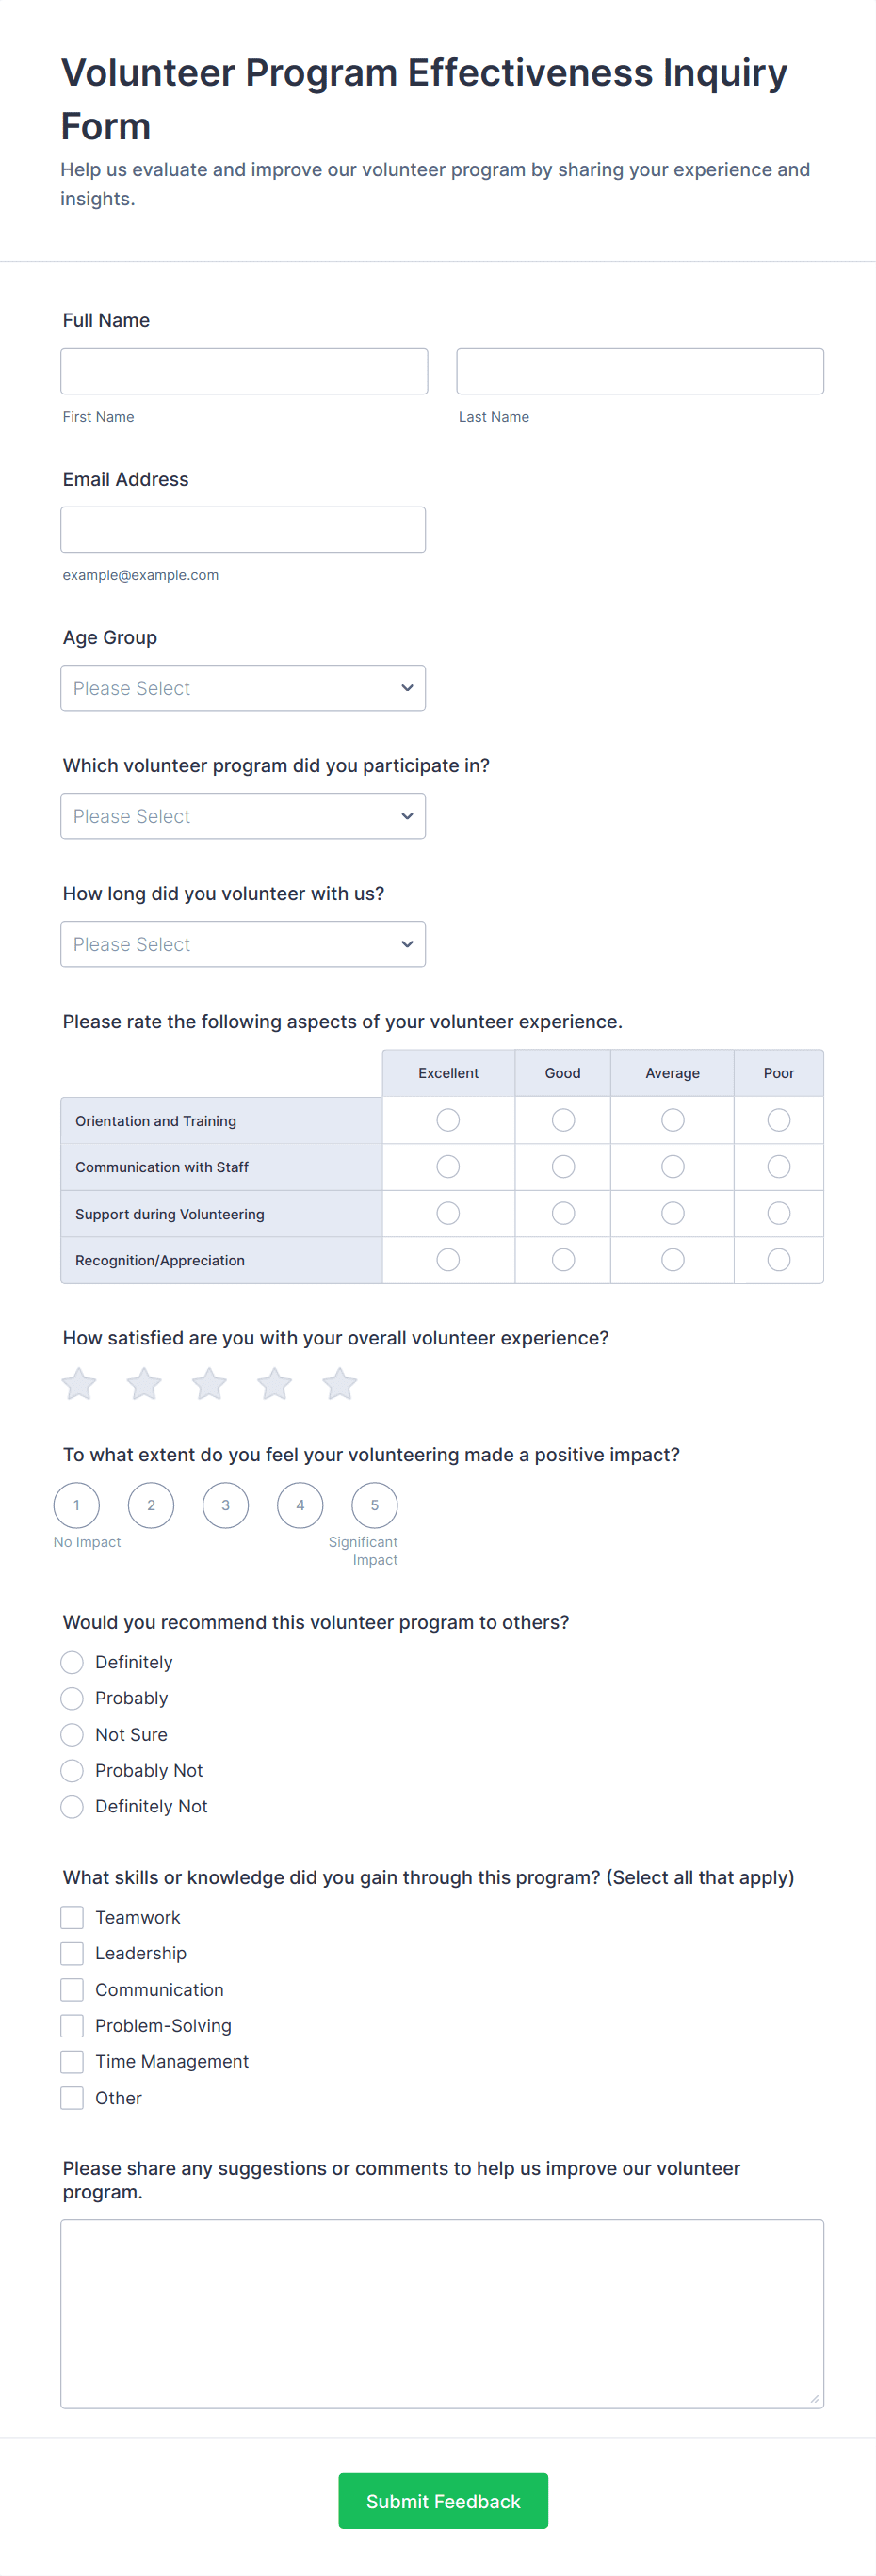Click the suggestions comment text area
Screen dimensions: 876x2576
click(x=442, y=2313)
